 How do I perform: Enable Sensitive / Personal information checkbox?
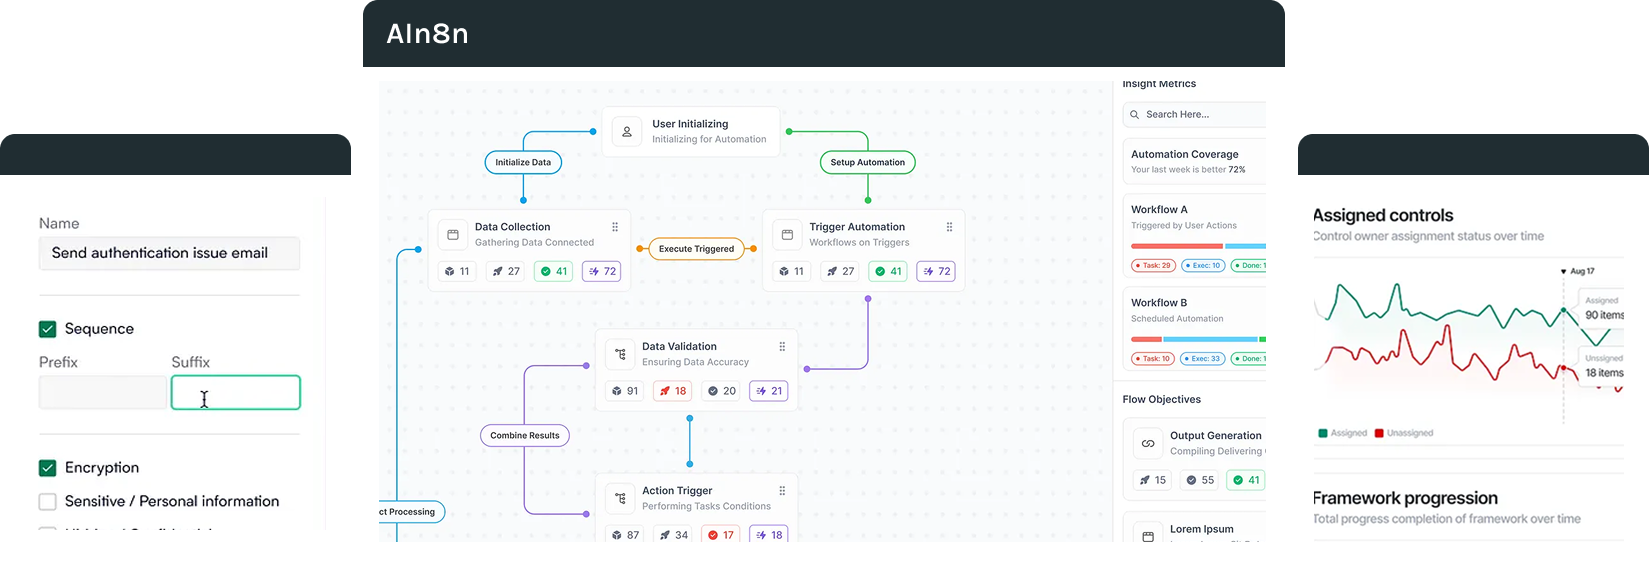tap(47, 502)
